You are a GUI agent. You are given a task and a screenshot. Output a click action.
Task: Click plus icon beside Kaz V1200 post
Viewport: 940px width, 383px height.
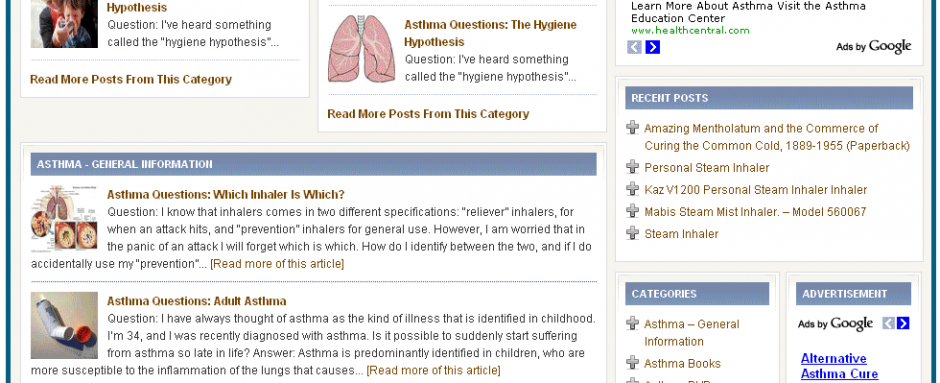point(632,189)
